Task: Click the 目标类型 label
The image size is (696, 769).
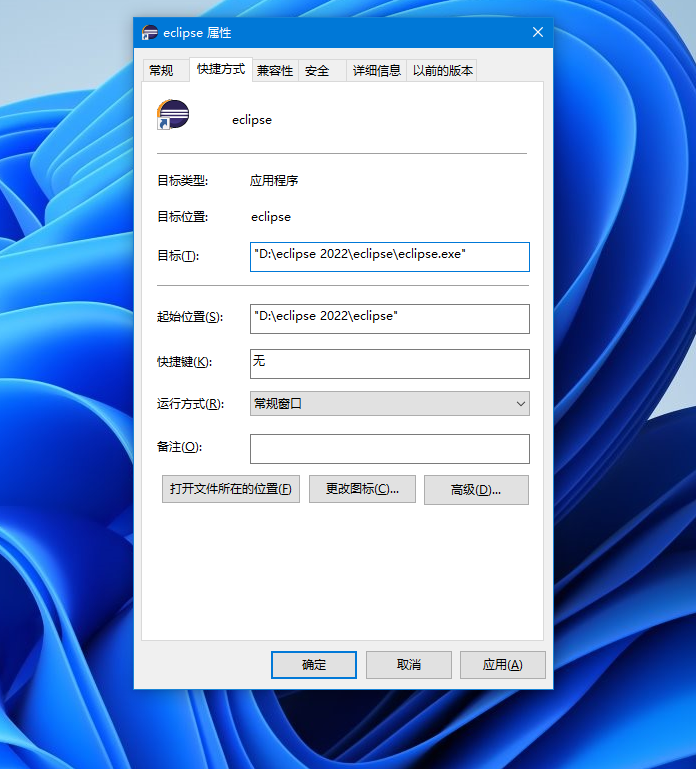Action: [x=182, y=181]
